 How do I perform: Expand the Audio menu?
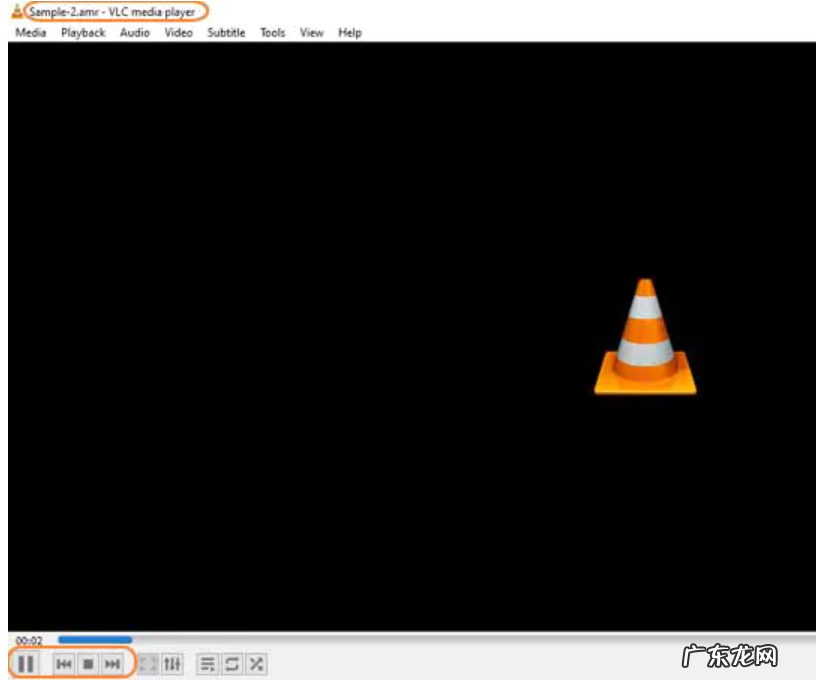(x=135, y=33)
